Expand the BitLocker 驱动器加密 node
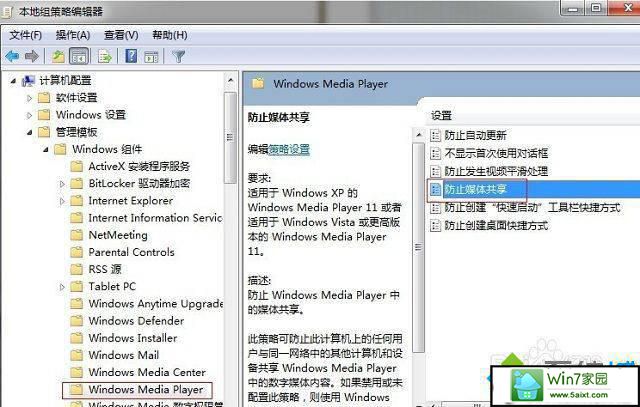640x407 pixels. pos(62,184)
